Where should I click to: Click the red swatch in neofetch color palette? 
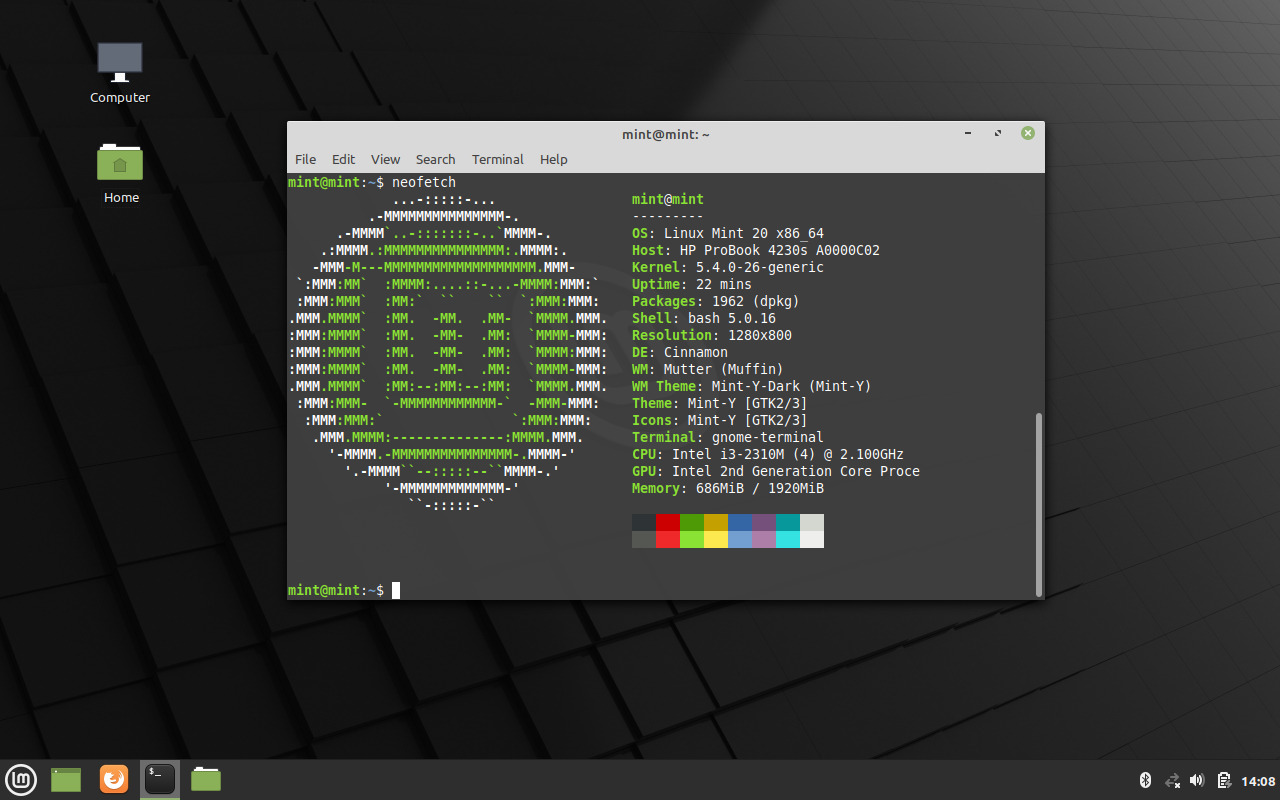(x=667, y=520)
